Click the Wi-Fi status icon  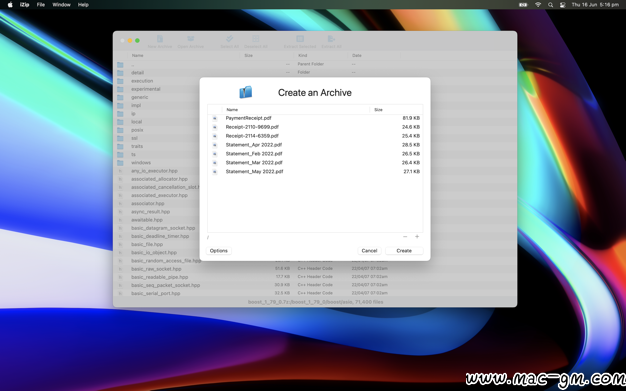(538, 5)
